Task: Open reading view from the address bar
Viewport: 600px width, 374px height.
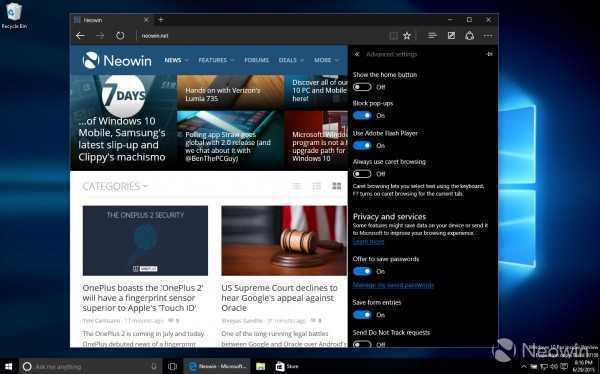Action: pyautogui.click(x=393, y=36)
